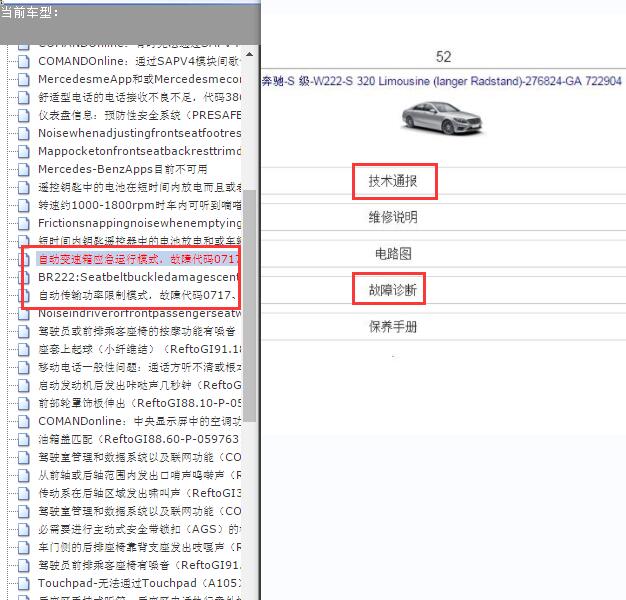Click document icon beside 移动电话一般性问题

click(x=24, y=367)
